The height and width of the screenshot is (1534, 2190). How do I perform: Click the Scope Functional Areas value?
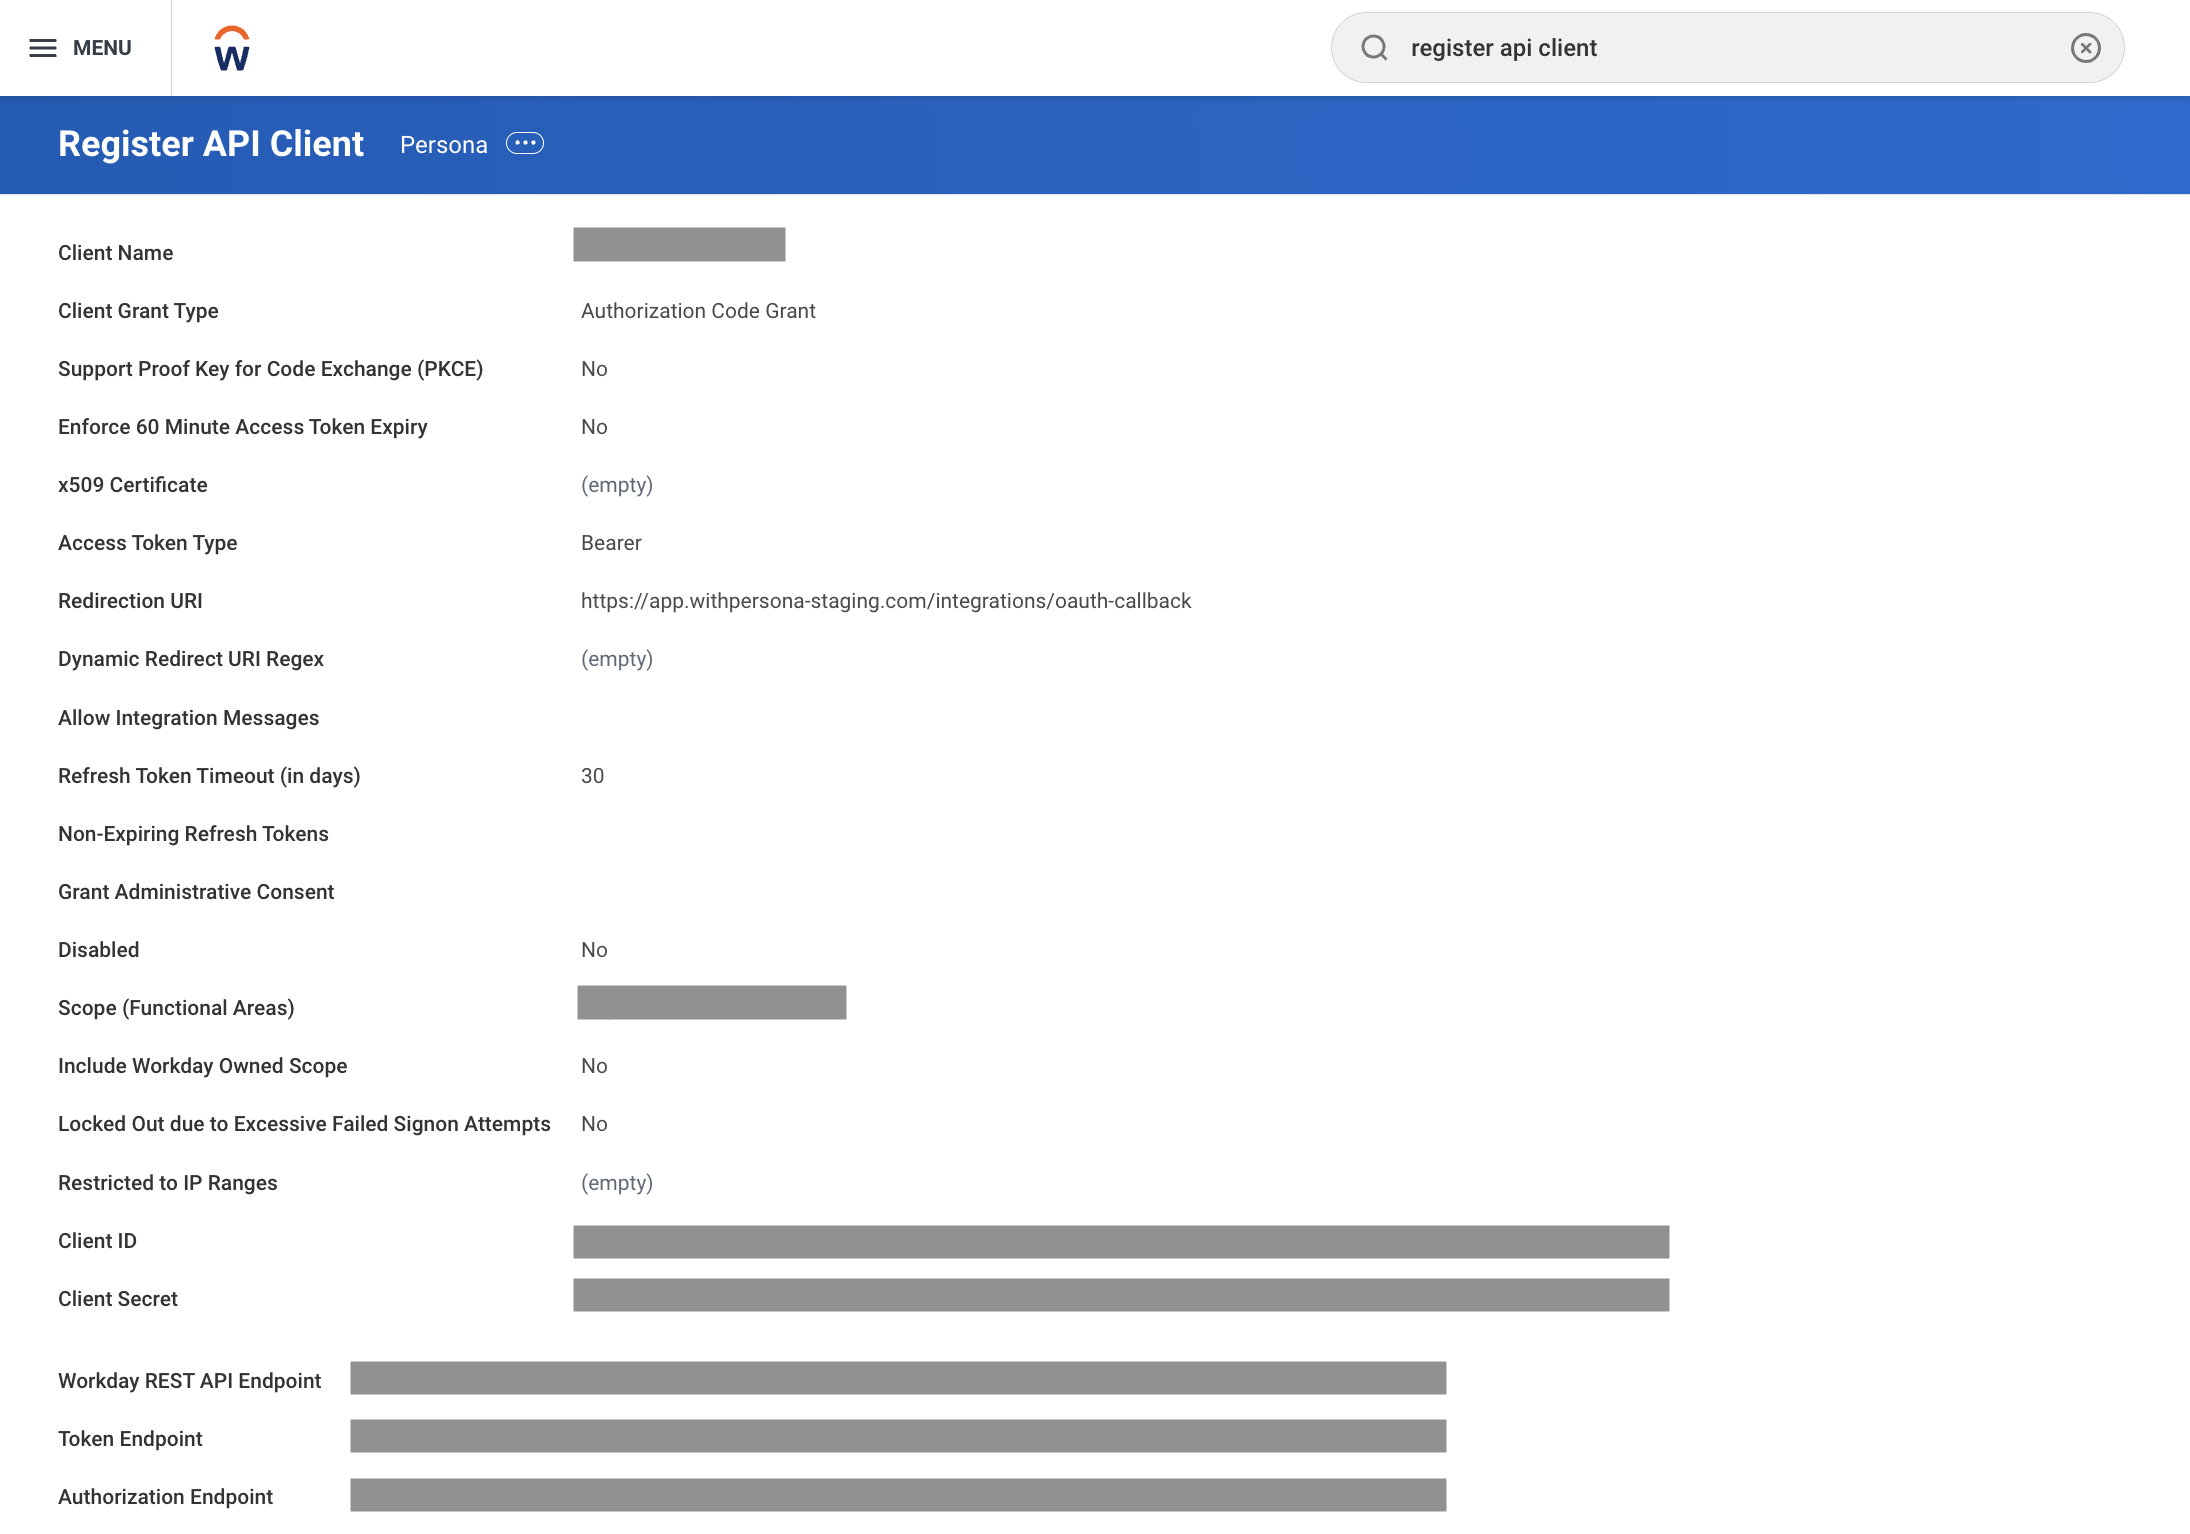pos(711,1002)
